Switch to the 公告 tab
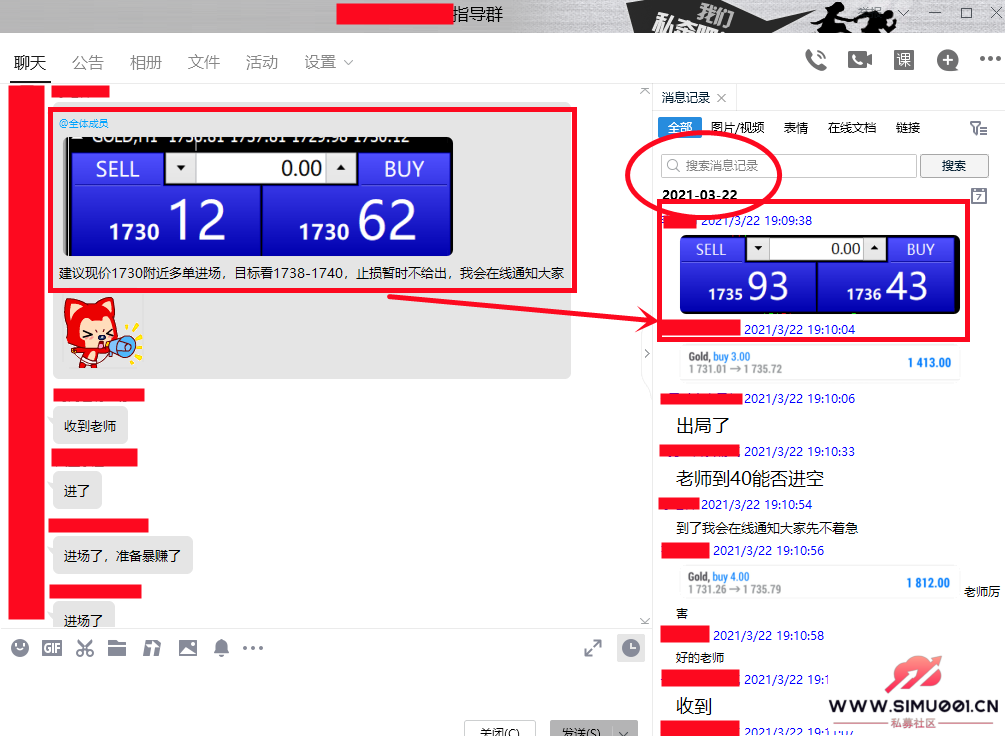Image resolution: width=1005 pixels, height=736 pixels. point(88,62)
